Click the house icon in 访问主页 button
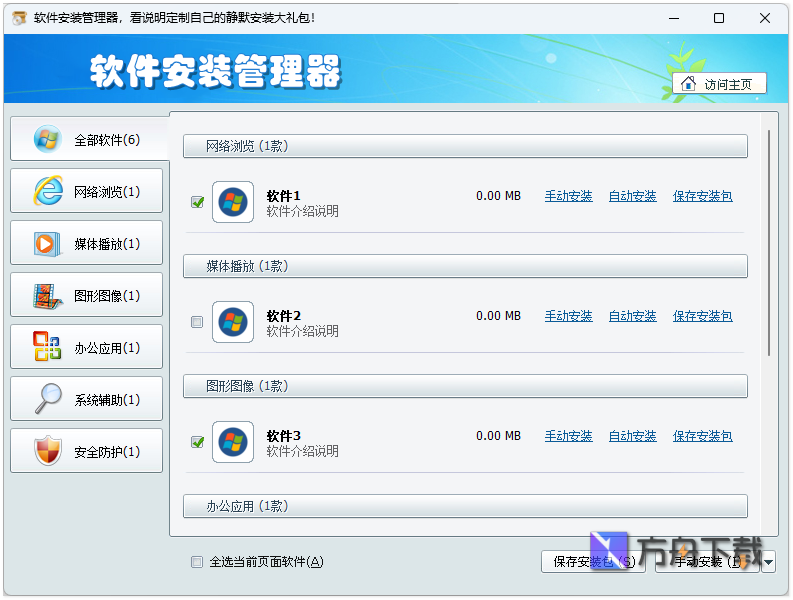The image size is (793, 600). 688,83
